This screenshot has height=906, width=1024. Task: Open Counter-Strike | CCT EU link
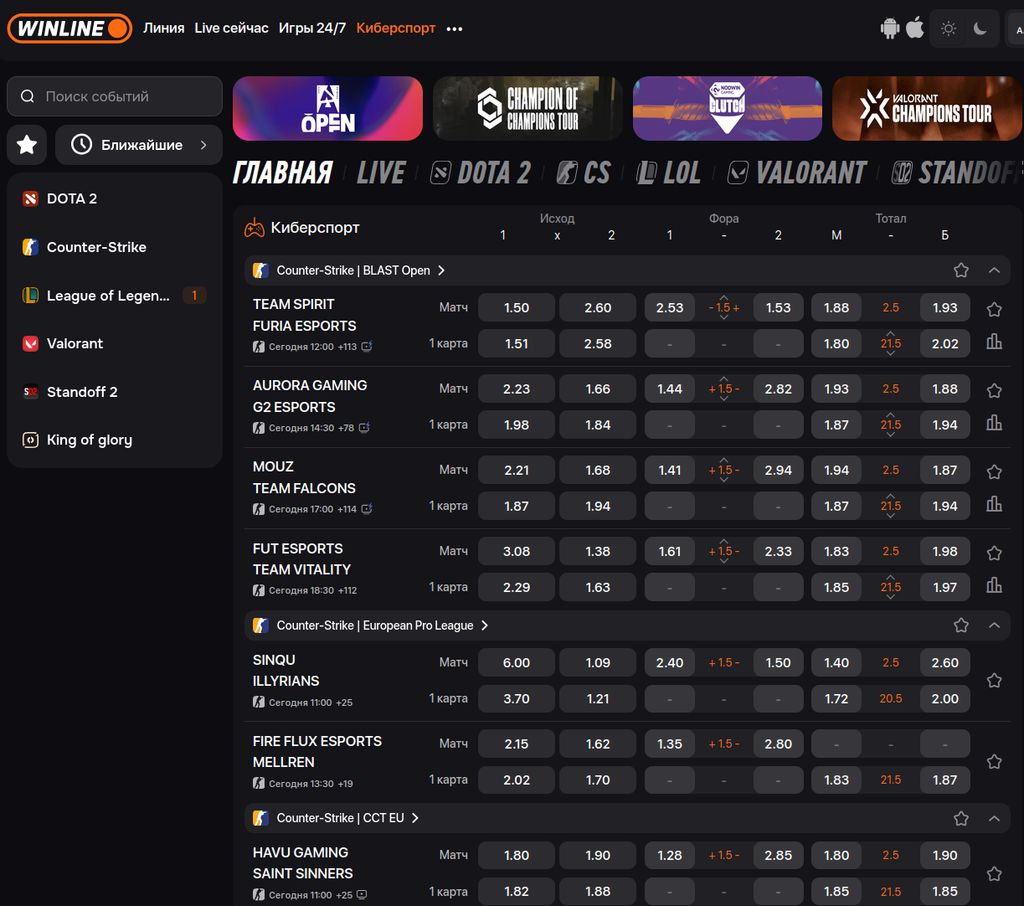(347, 818)
